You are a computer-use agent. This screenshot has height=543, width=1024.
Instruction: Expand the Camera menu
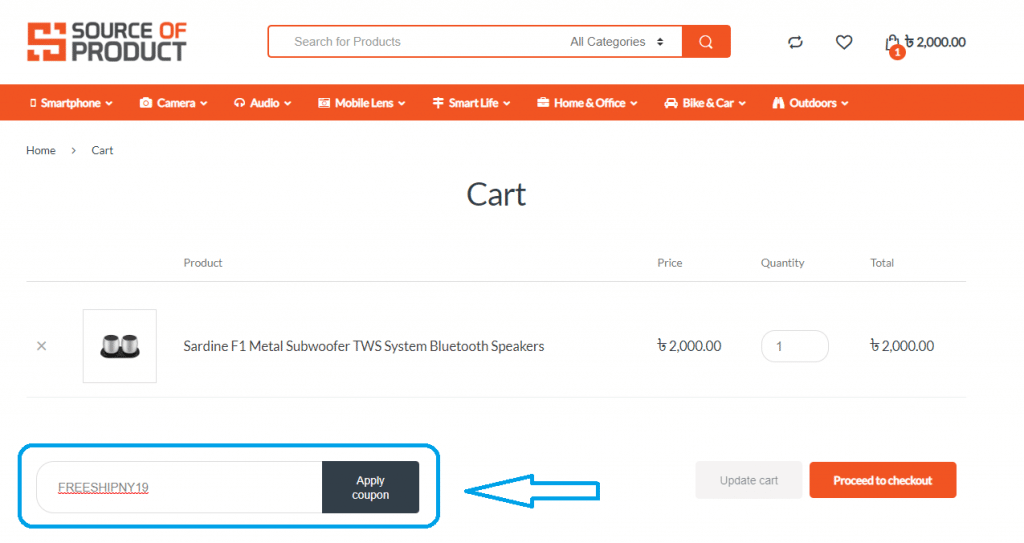[174, 103]
